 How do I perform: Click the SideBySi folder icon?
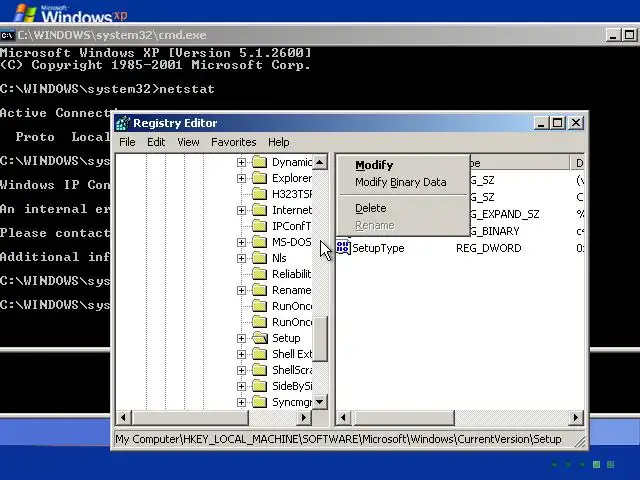[259, 386]
